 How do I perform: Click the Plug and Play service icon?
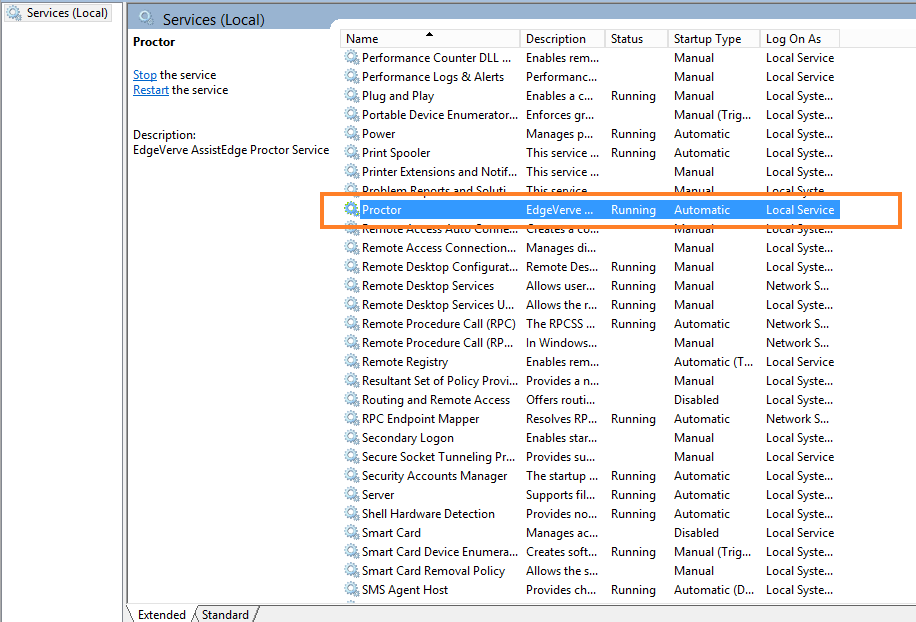pos(351,95)
